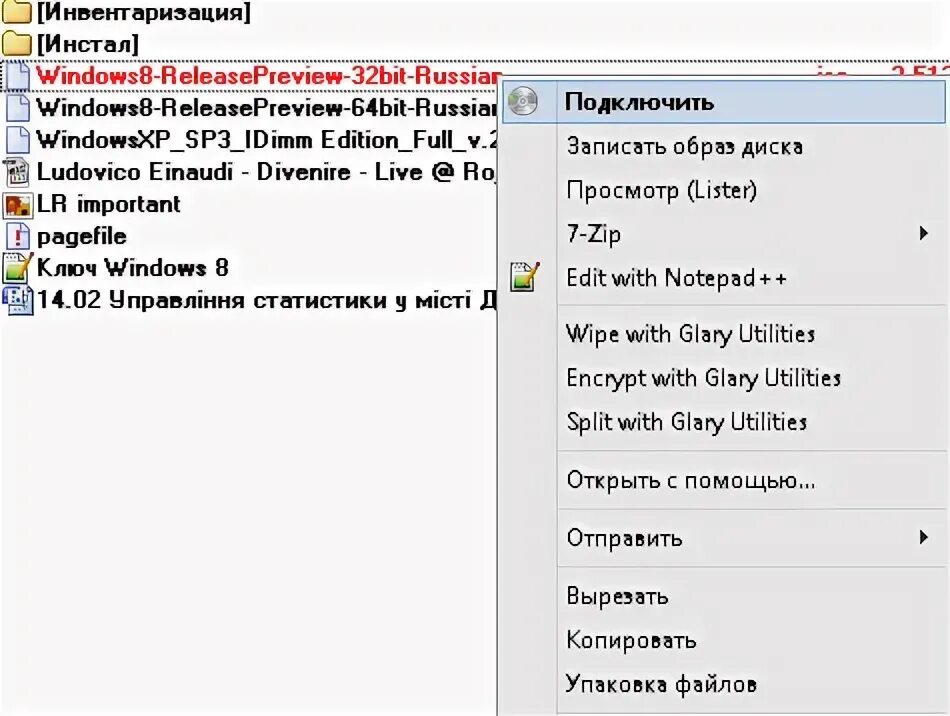The height and width of the screenshot is (716, 950).
Task: Select the WindowsXP_SP3_IDimm Edition_Full file name
Action: [267, 140]
